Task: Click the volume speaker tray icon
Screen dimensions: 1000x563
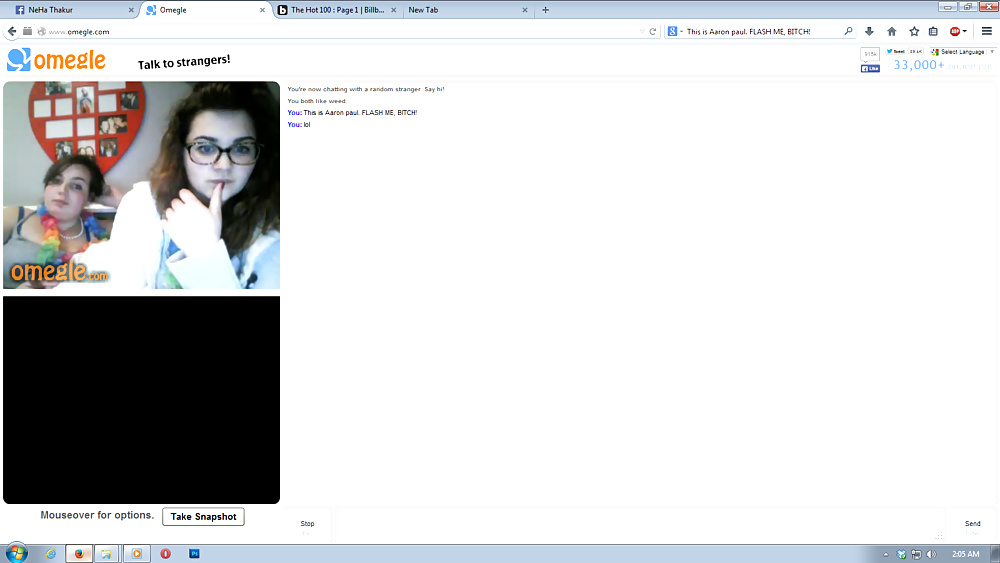Action: [x=931, y=554]
